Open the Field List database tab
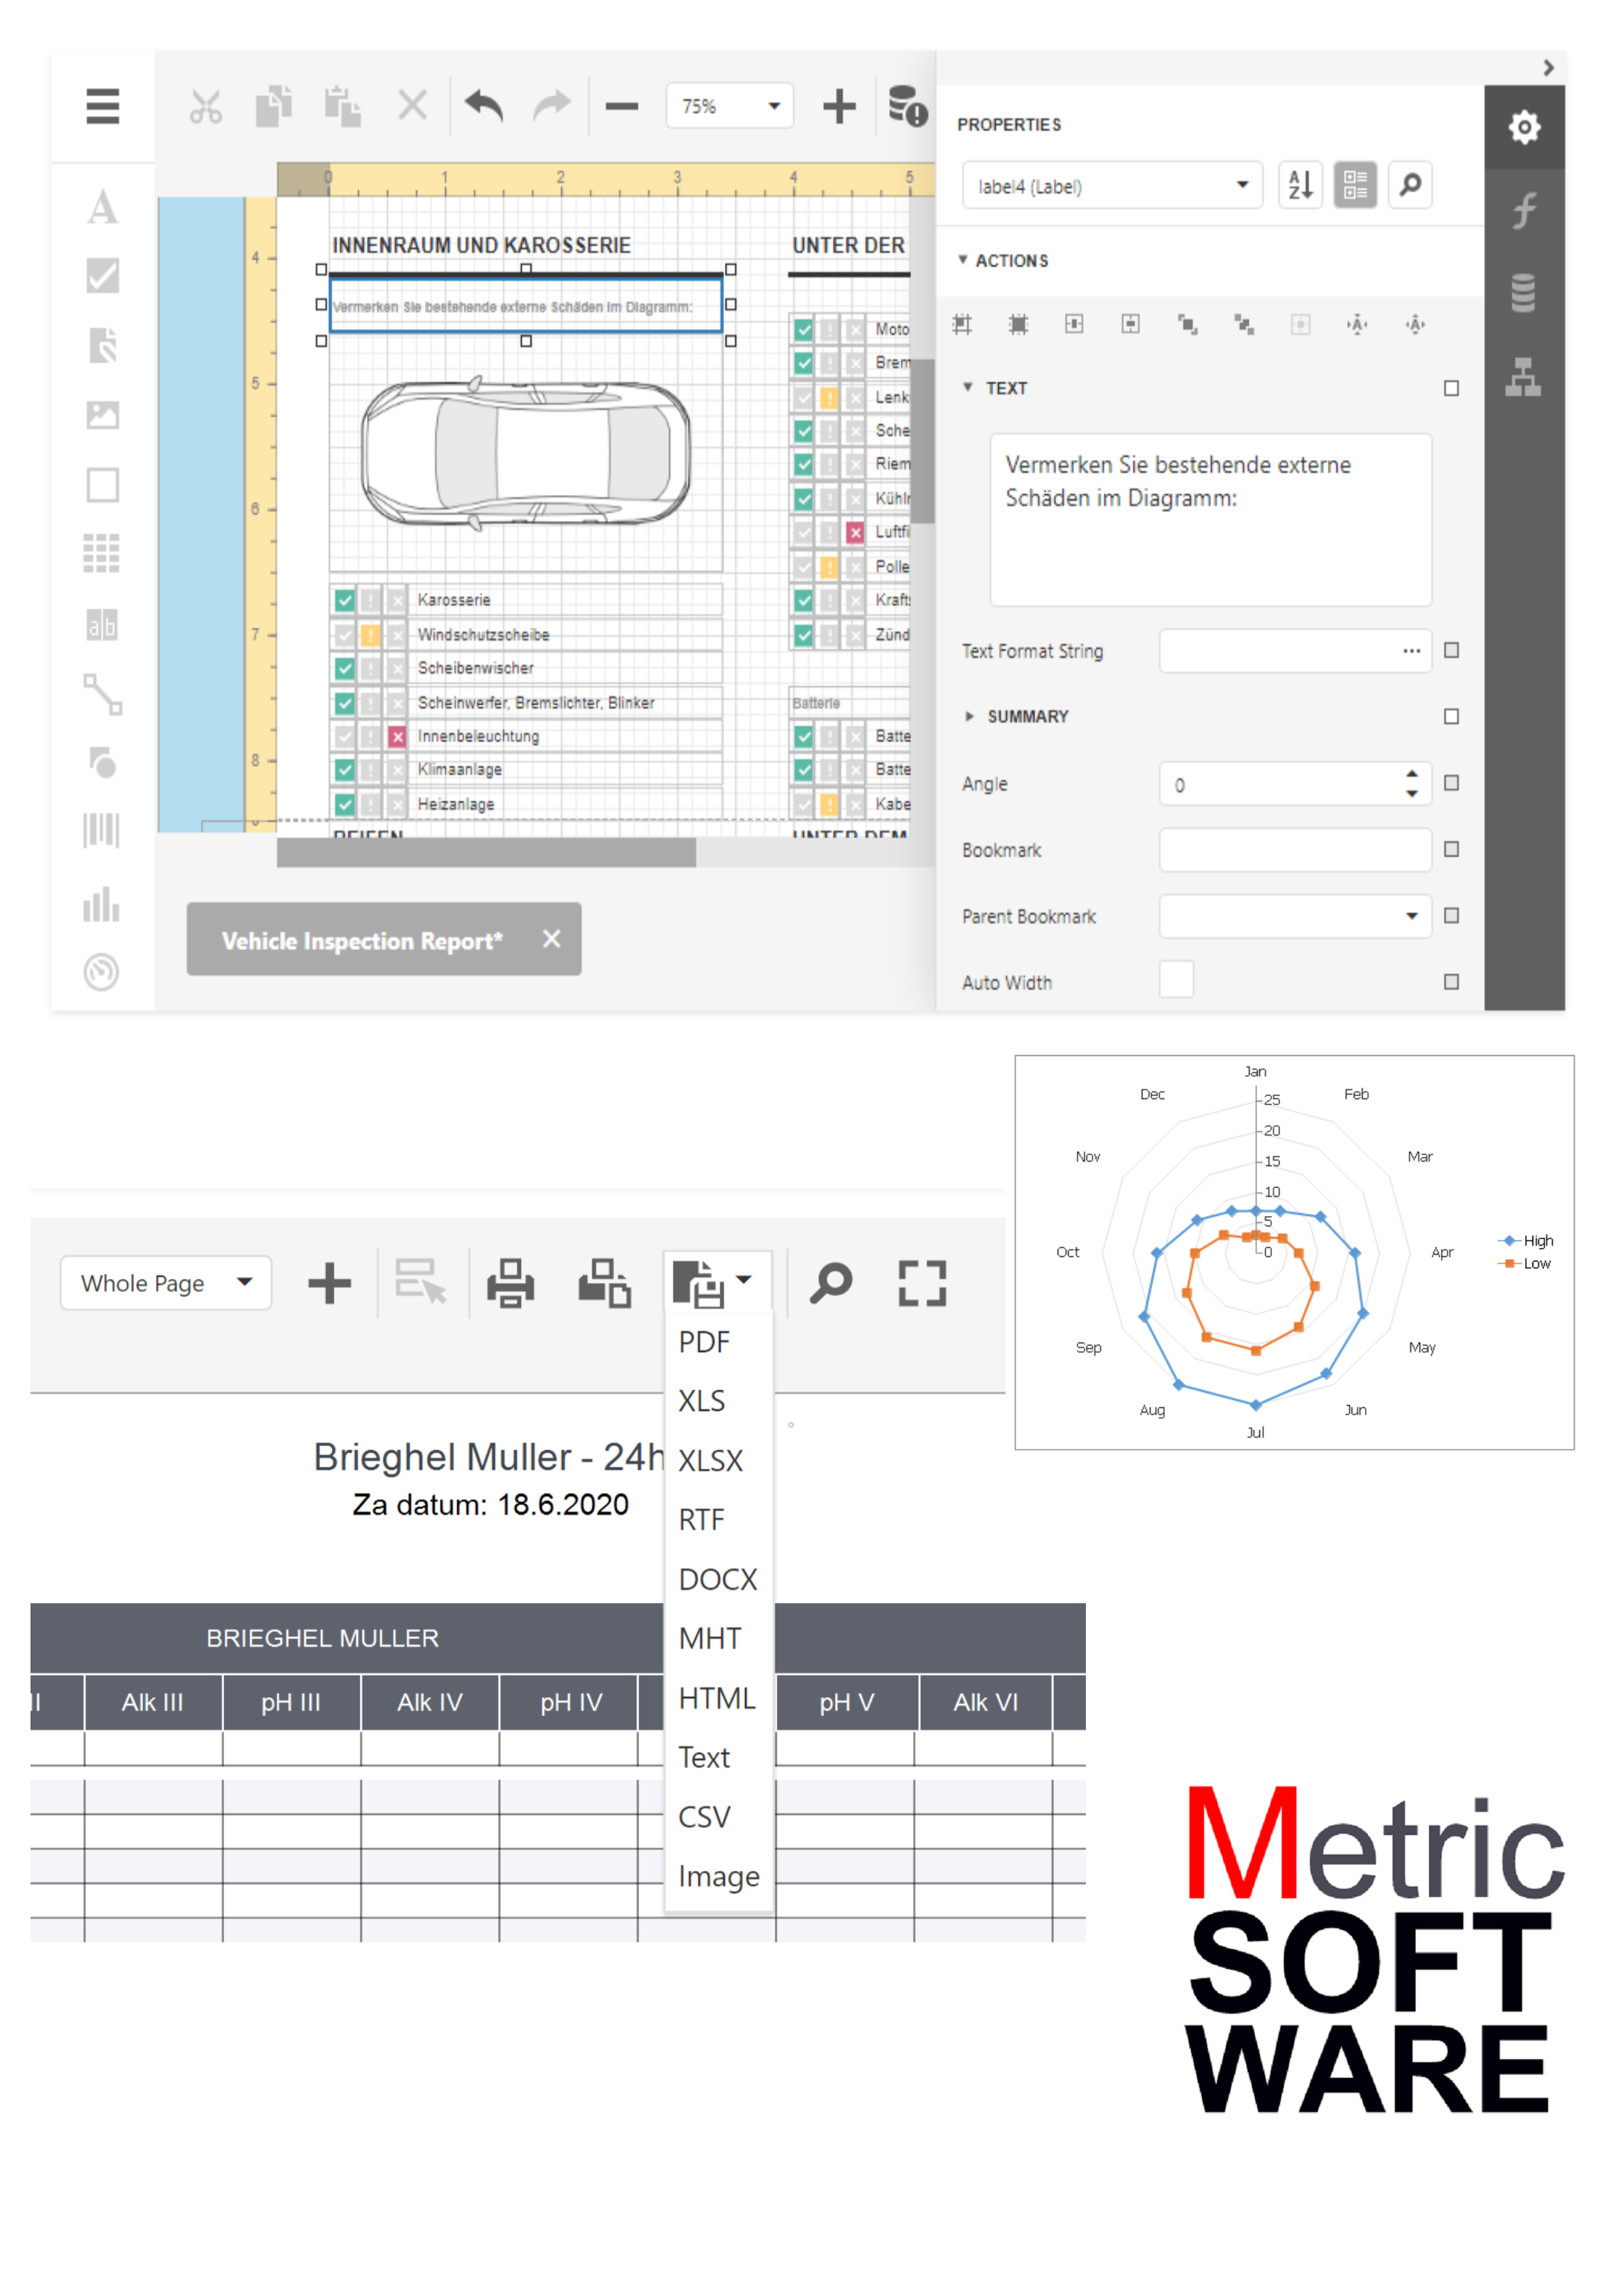1624x2269 pixels. (1524, 293)
